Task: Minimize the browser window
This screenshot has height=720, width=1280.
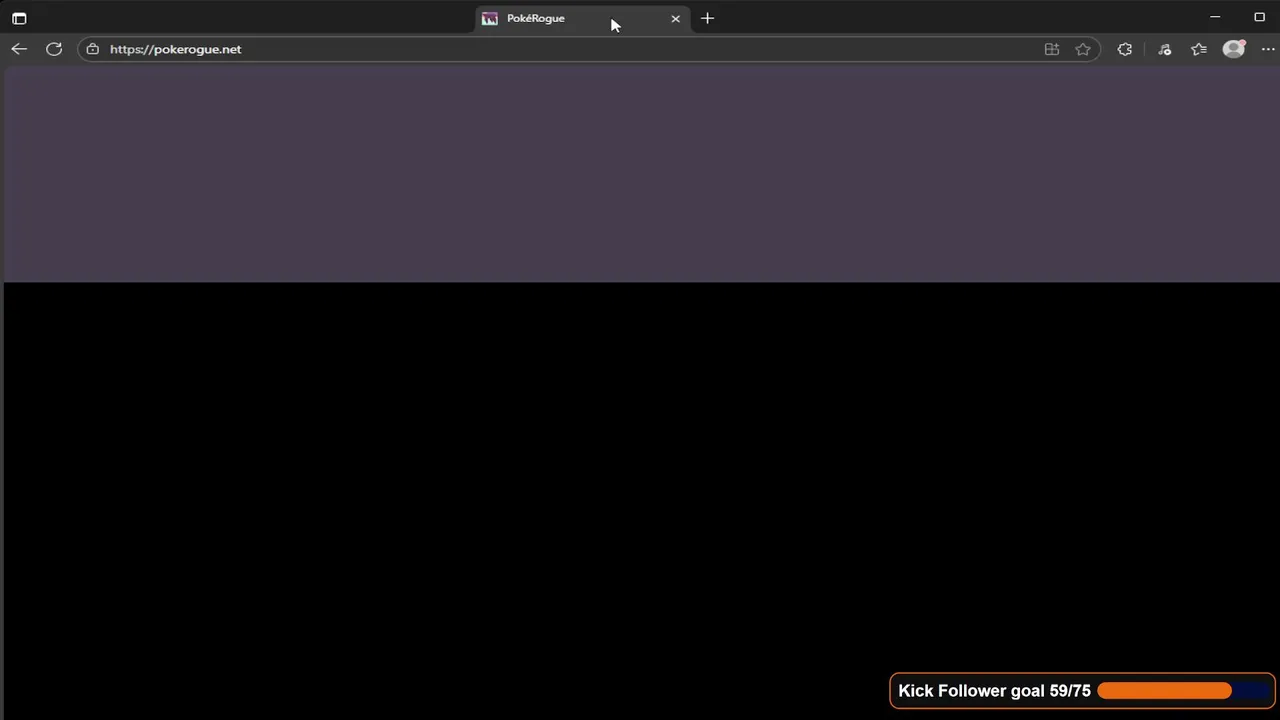Action: pyautogui.click(x=1215, y=17)
